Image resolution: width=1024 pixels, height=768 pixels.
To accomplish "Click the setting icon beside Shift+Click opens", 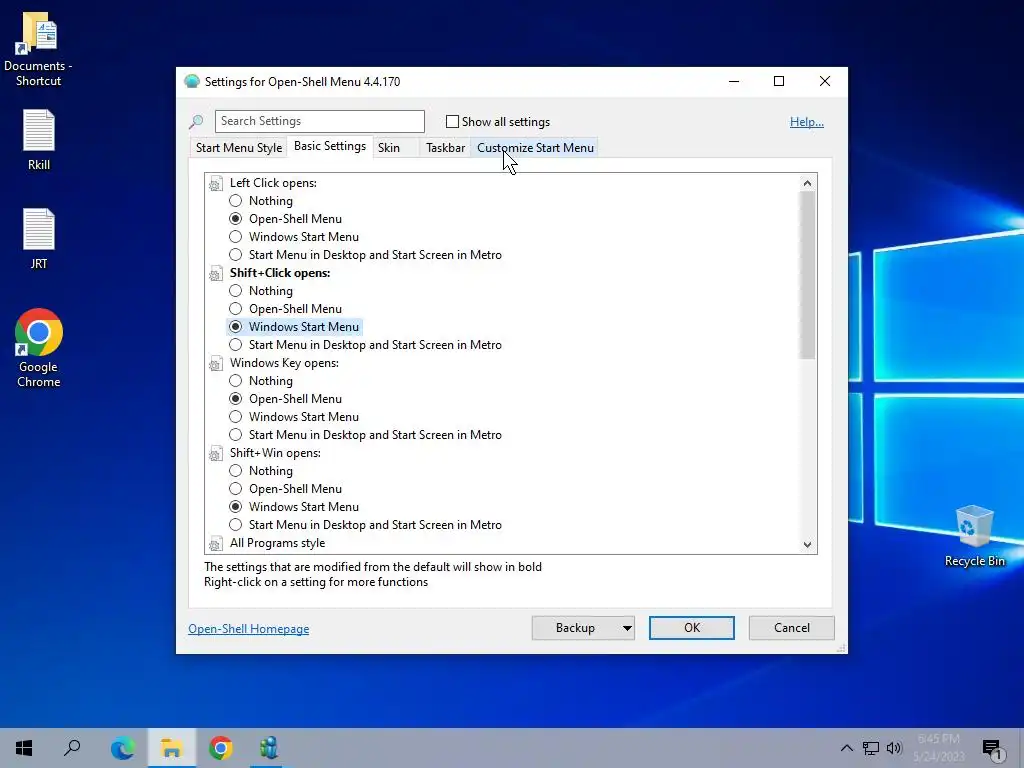I will [216, 274].
